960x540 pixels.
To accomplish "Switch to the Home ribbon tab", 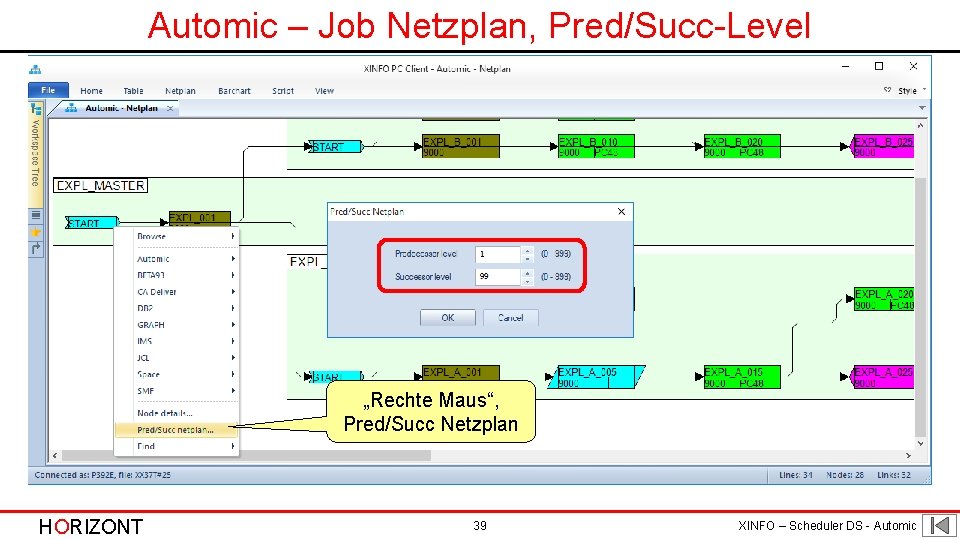I will pyautogui.click(x=91, y=91).
